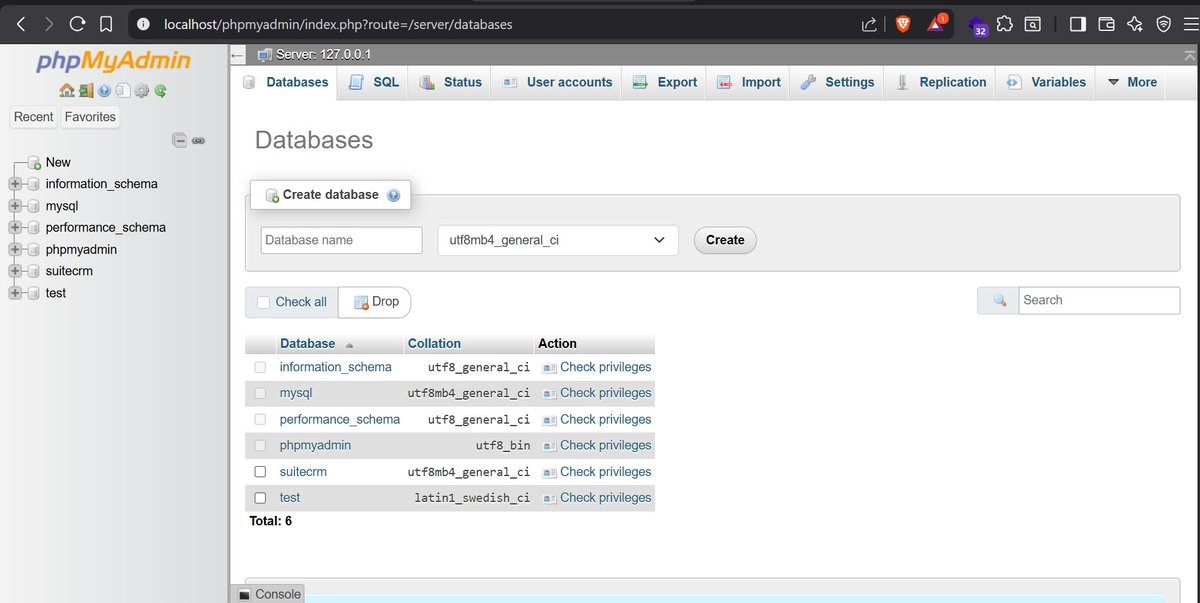Open the MySQL documentation page icon

[x=122, y=91]
